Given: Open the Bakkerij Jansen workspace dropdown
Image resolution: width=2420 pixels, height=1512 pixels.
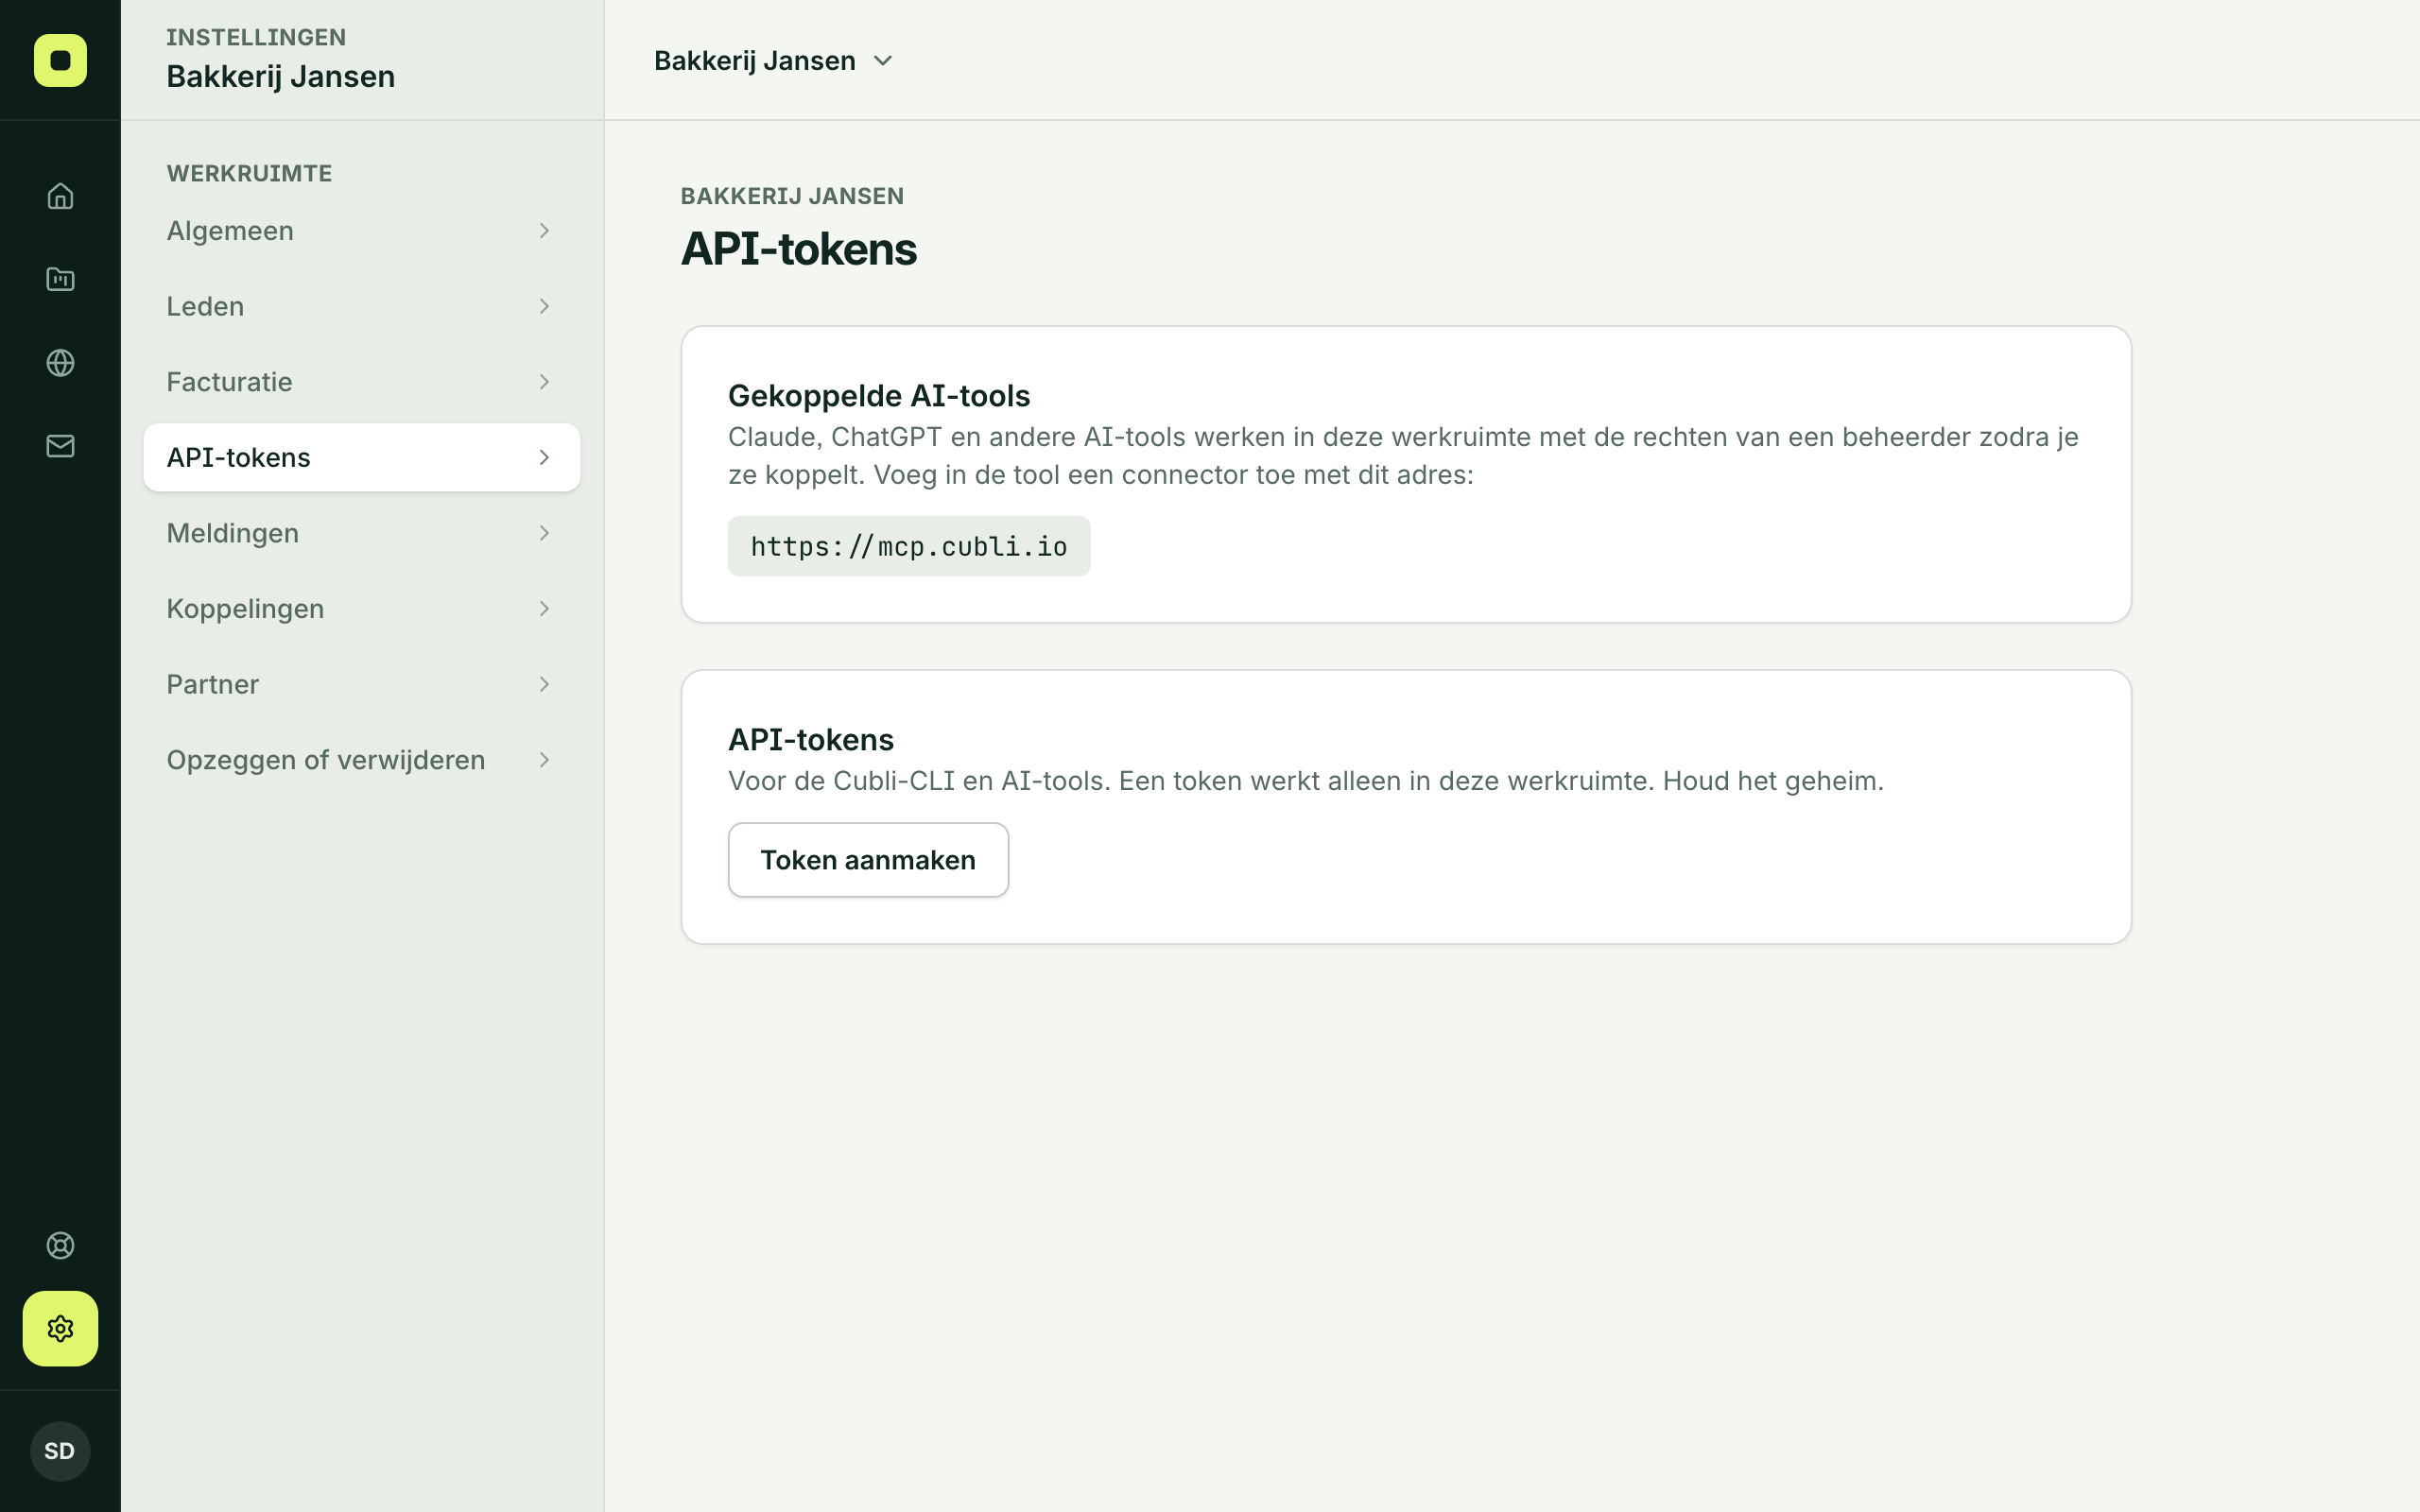Looking at the screenshot, I should (x=773, y=61).
